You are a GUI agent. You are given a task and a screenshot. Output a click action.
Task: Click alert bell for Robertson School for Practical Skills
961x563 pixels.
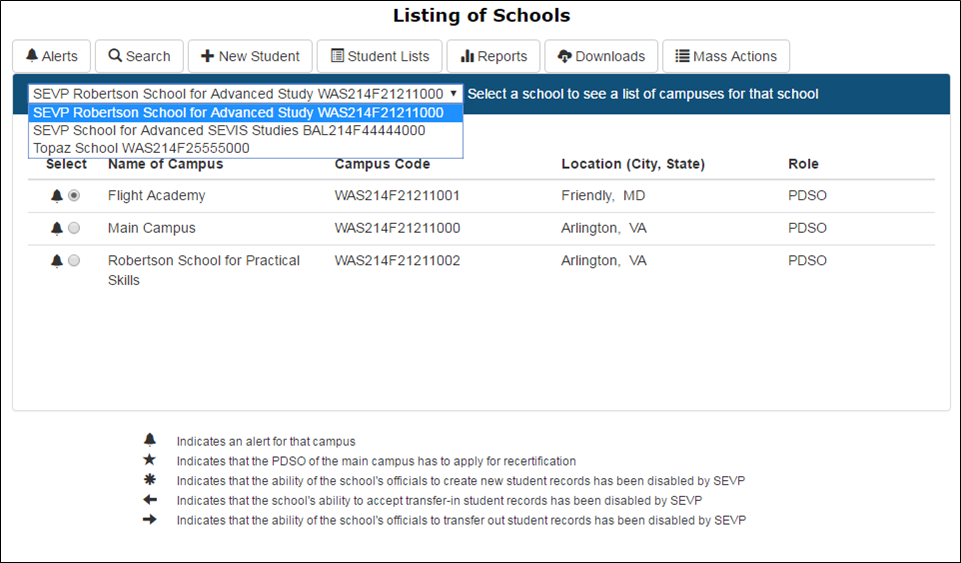point(56,260)
